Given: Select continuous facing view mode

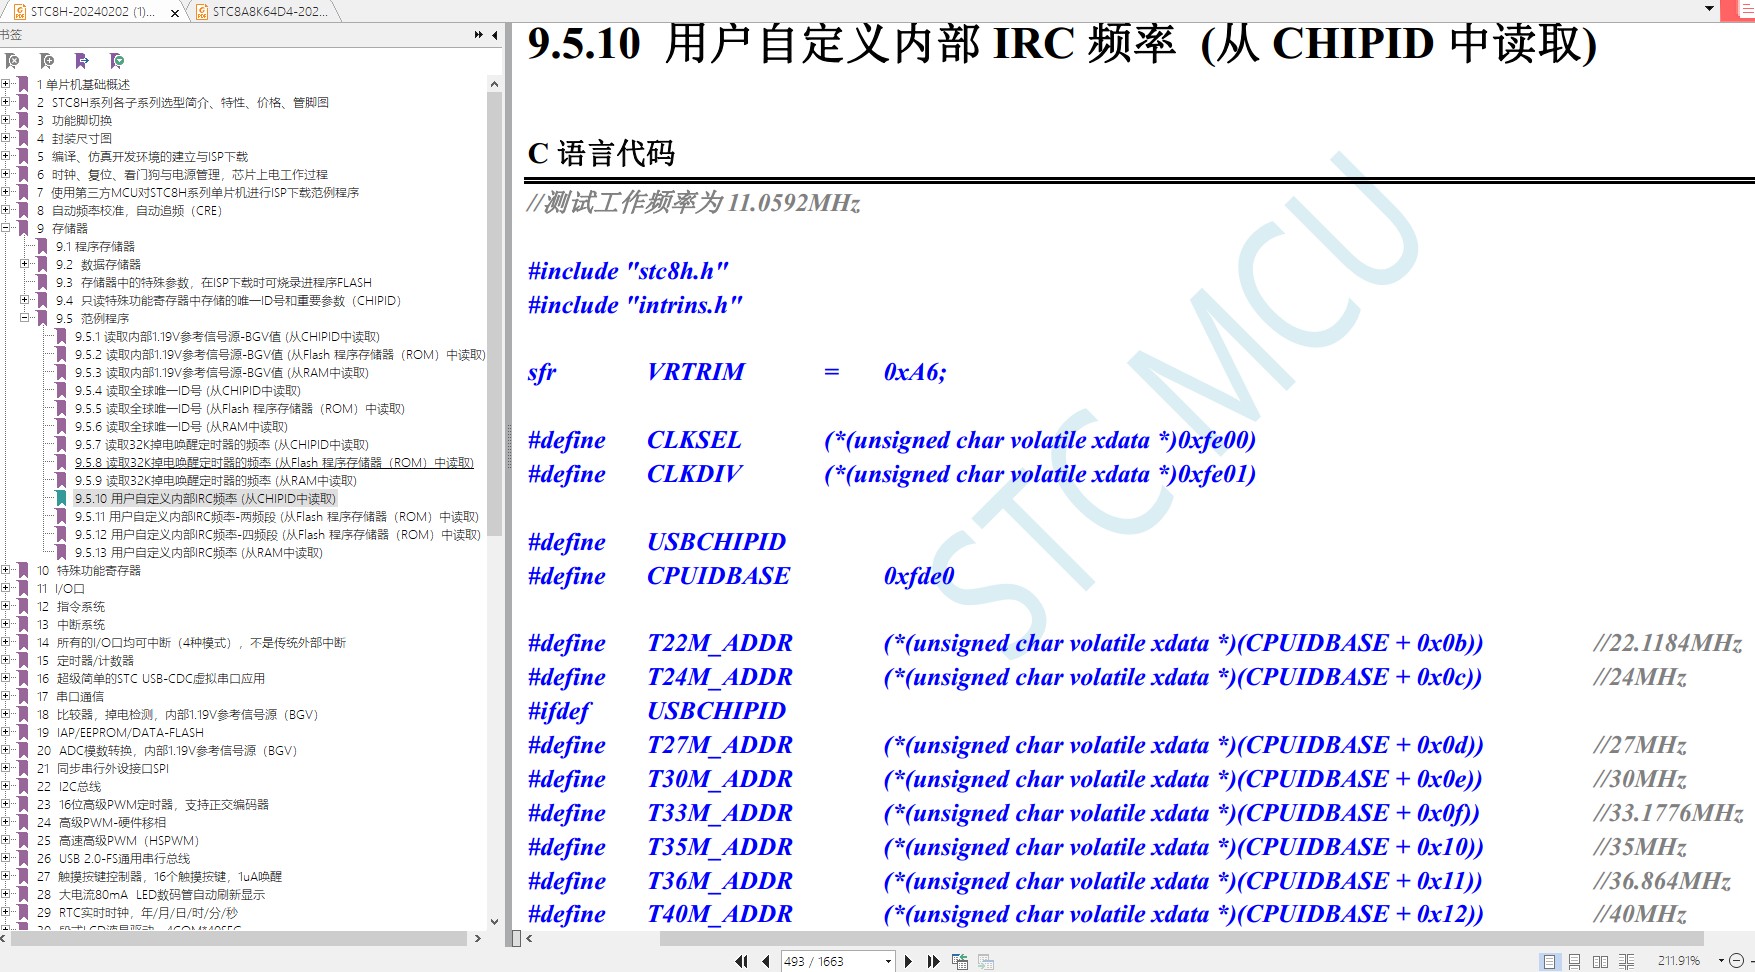Looking at the screenshot, I should (x=1626, y=961).
